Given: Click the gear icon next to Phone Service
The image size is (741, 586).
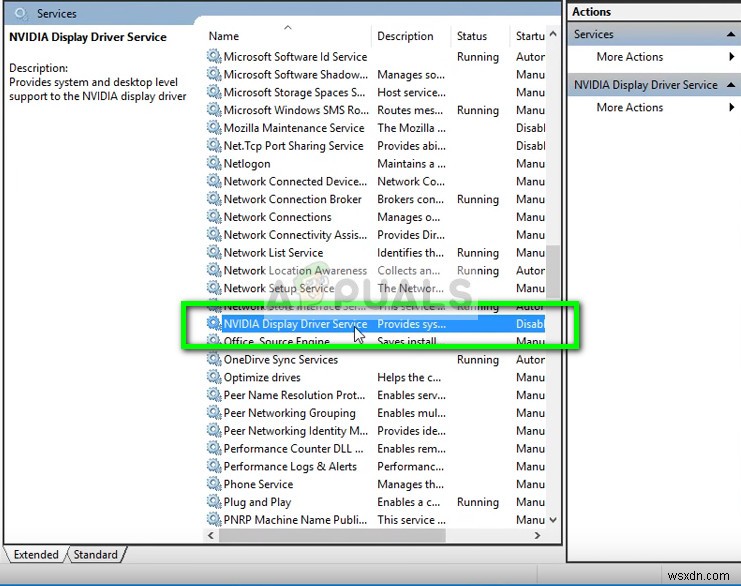Looking at the screenshot, I should [214, 483].
